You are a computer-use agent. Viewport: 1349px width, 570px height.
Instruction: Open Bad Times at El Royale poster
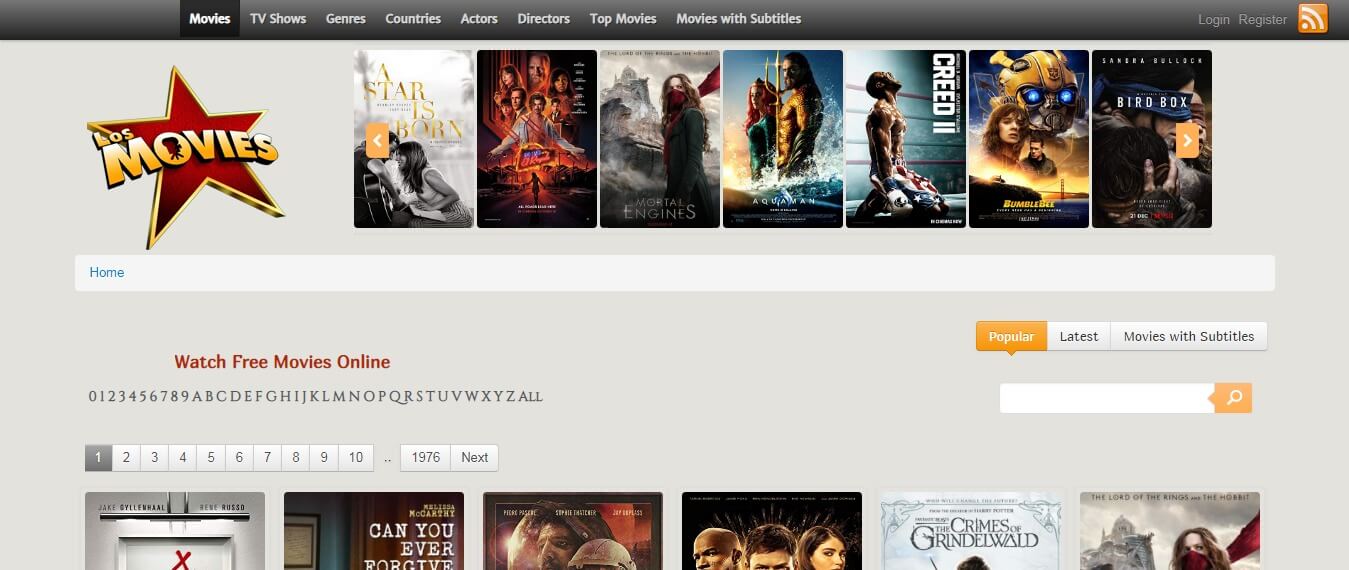(x=537, y=139)
